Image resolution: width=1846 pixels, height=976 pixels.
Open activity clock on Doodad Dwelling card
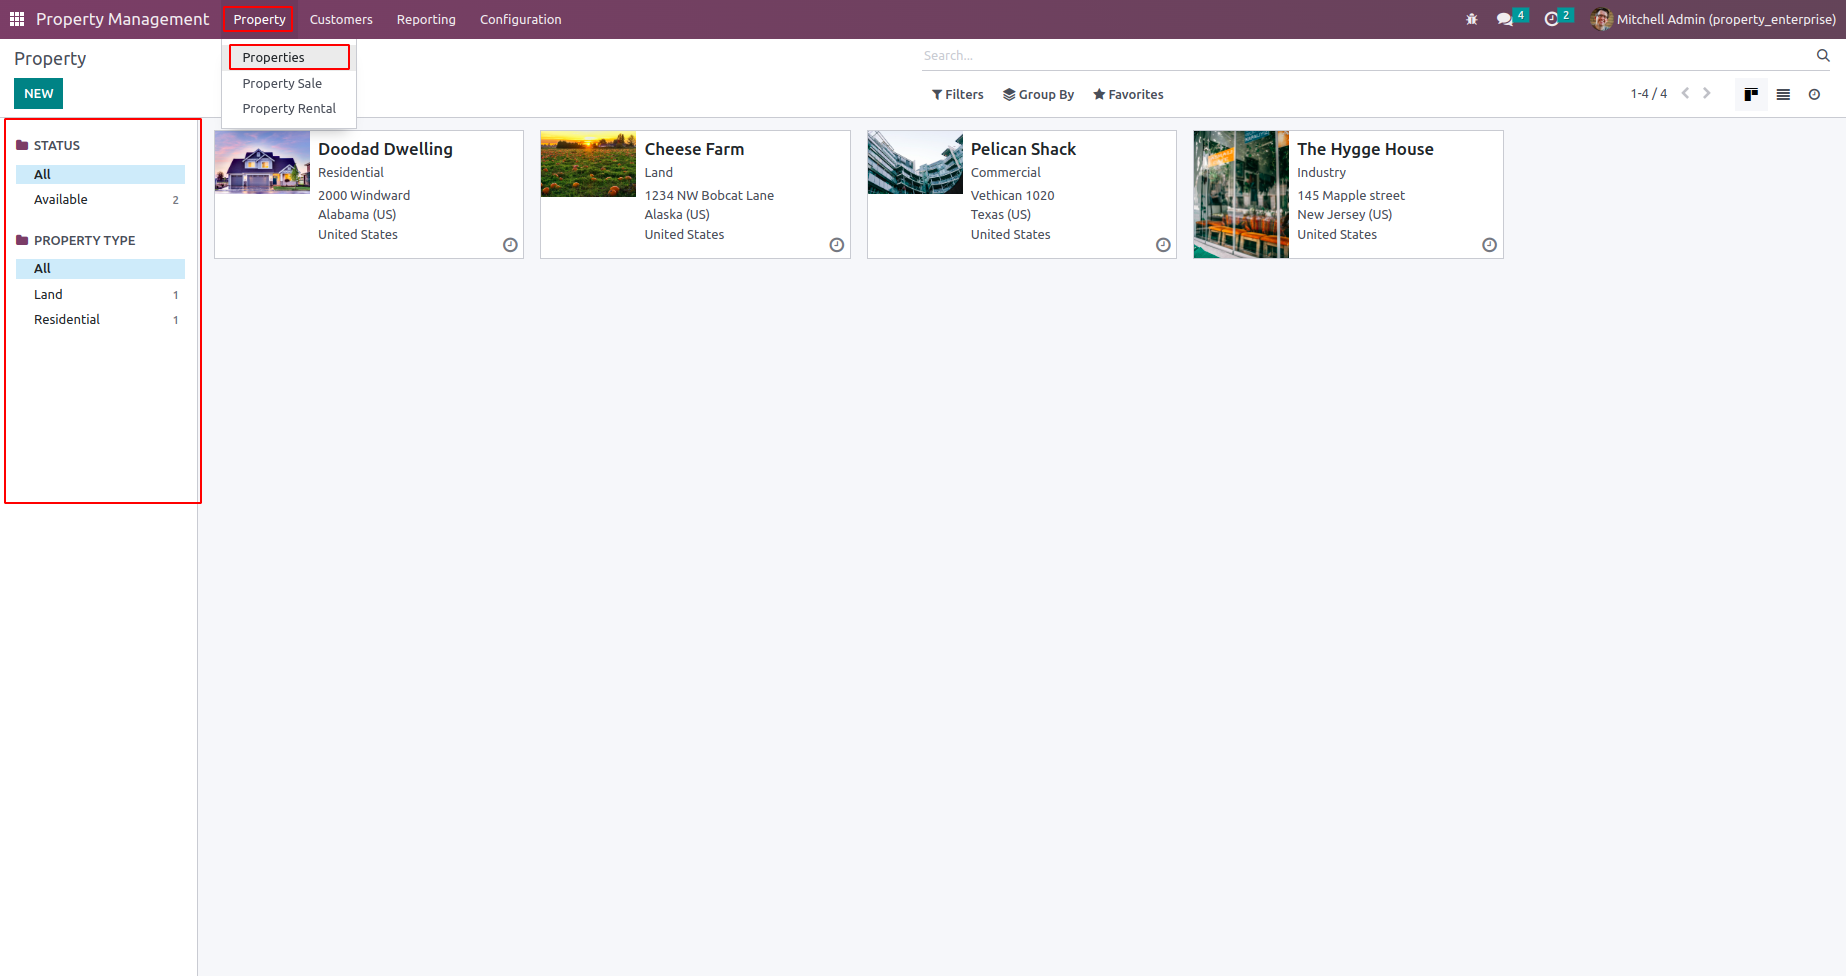510,245
